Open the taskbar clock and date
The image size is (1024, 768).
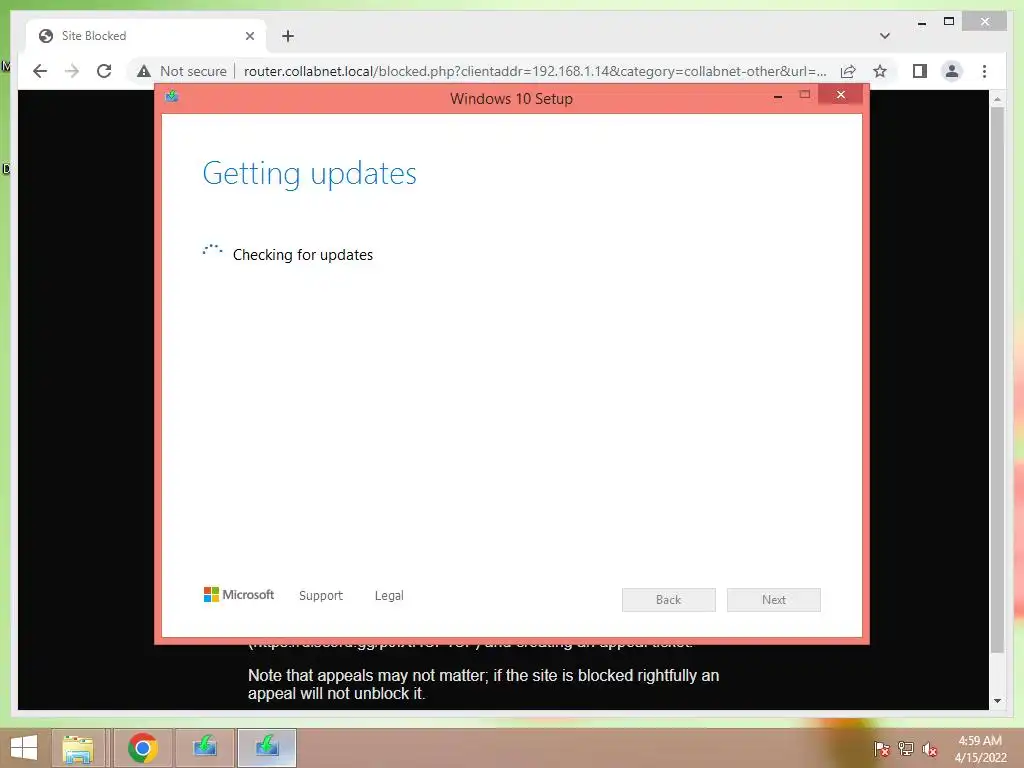click(x=980, y=749)
